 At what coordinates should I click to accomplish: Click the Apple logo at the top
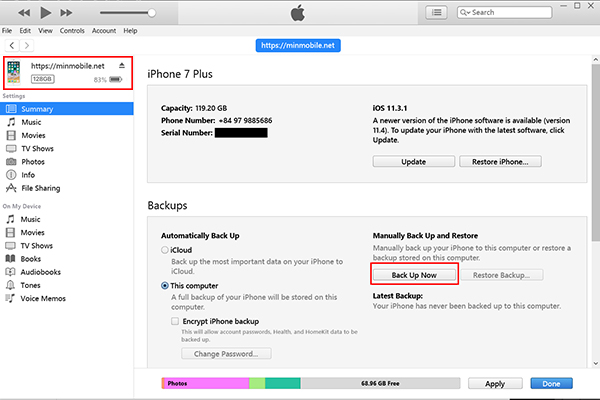pyautogui.click(x=298, y=13)
